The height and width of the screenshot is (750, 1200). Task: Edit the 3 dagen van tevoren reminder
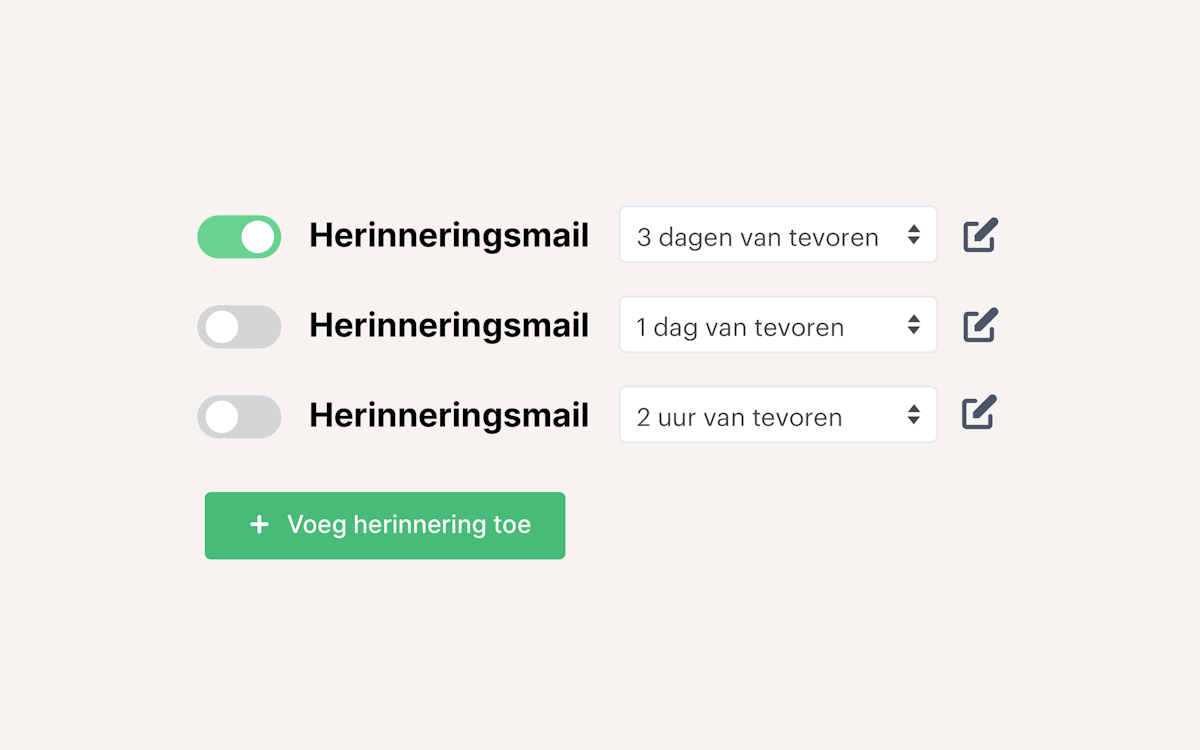tap(980, 236)
